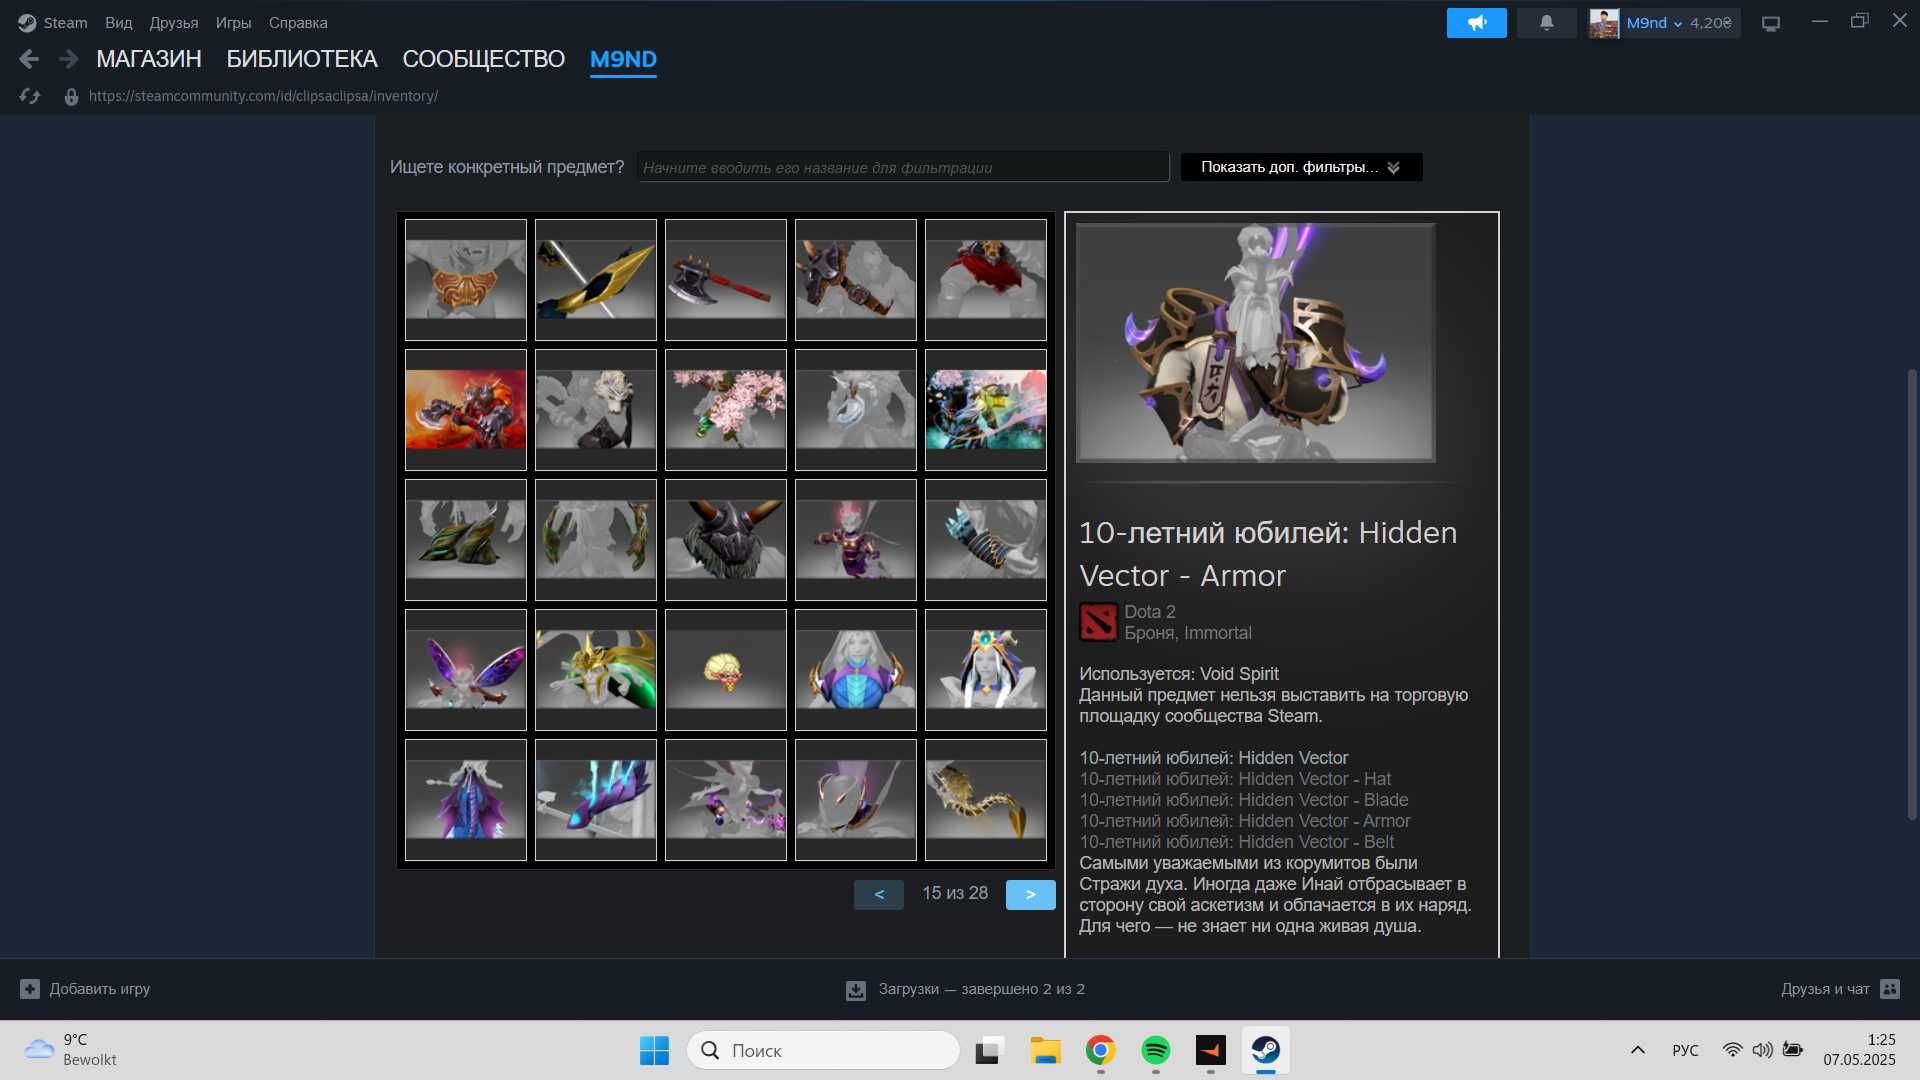Image resolution: width=1920 pixels, height=1080 pixels.
Task: Open Google Chrome from the taskbar
Action: pyautogui.click(x=1100, y=1050)
